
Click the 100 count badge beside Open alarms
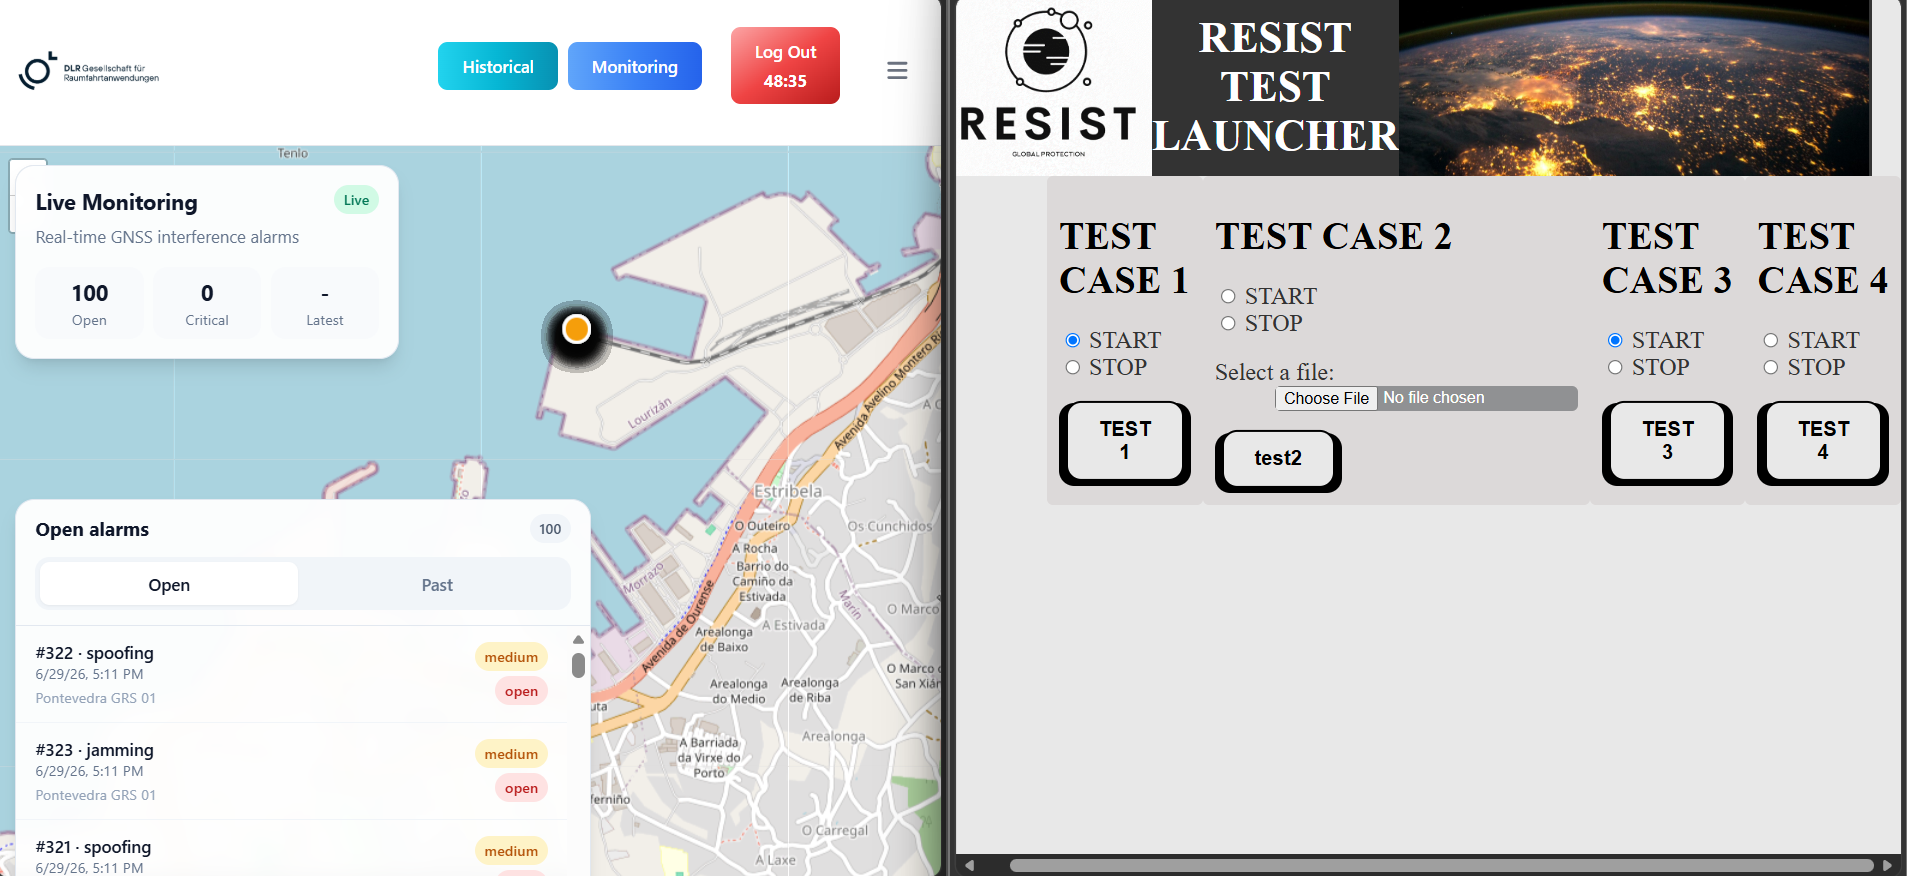tap(550, 529)
